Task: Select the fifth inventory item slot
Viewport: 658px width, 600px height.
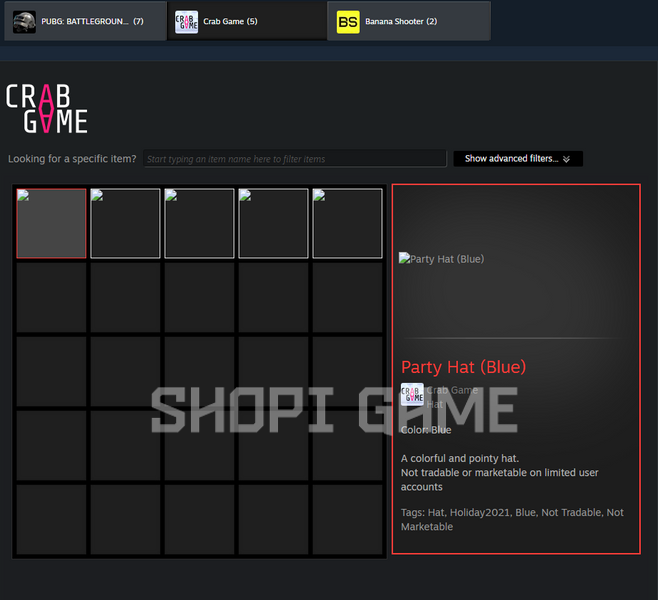Action: 347,223
